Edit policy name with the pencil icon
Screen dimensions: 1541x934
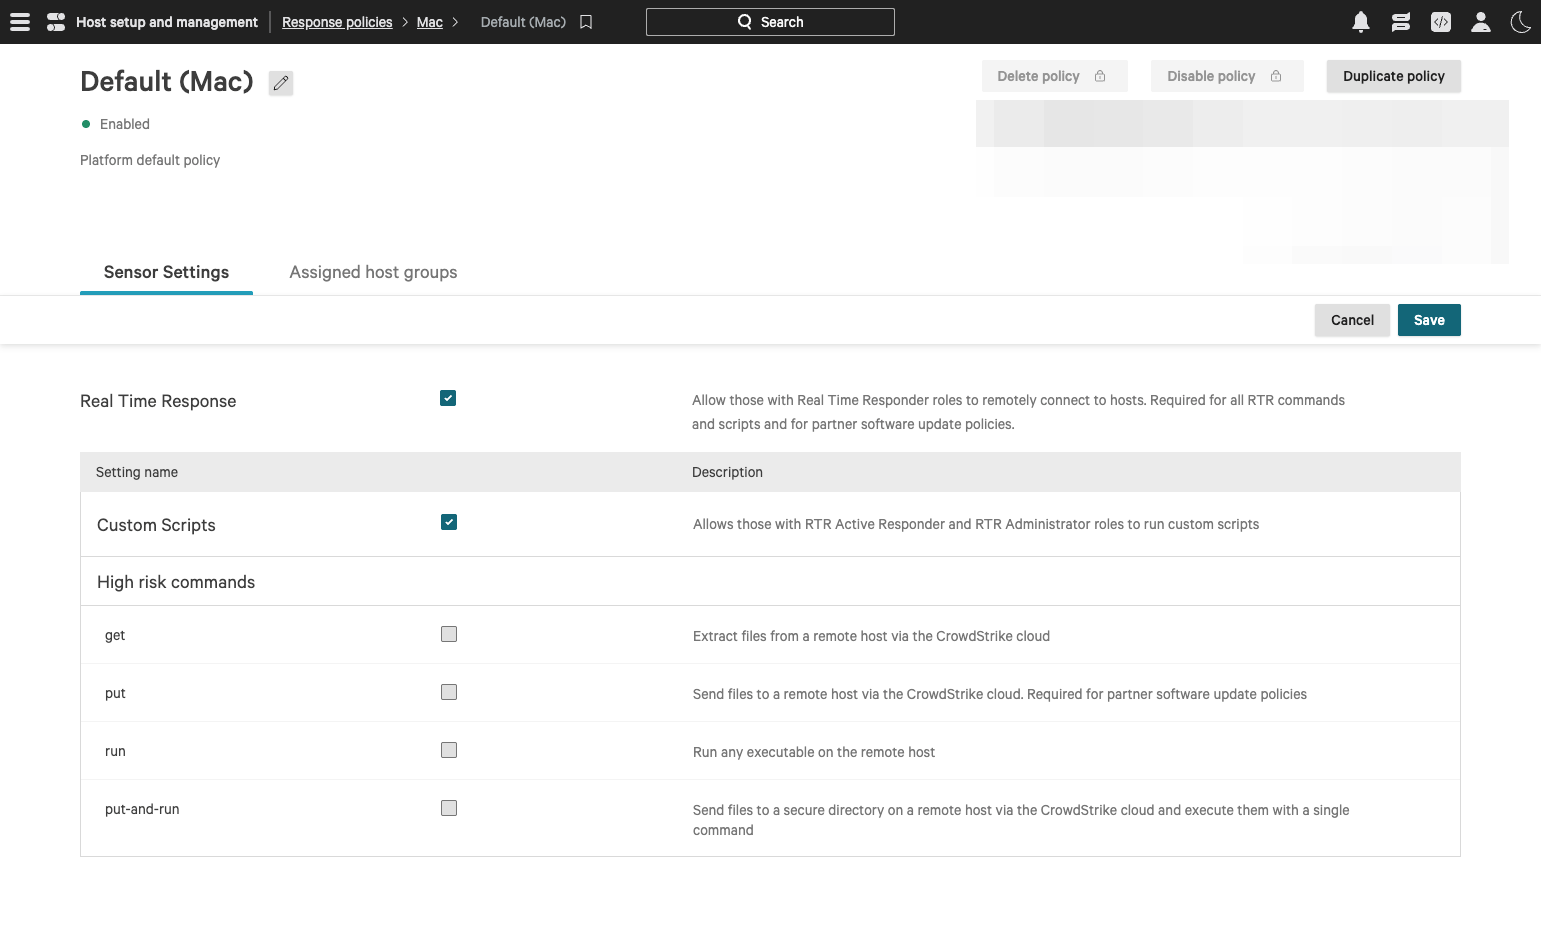(x=281, y=83)
